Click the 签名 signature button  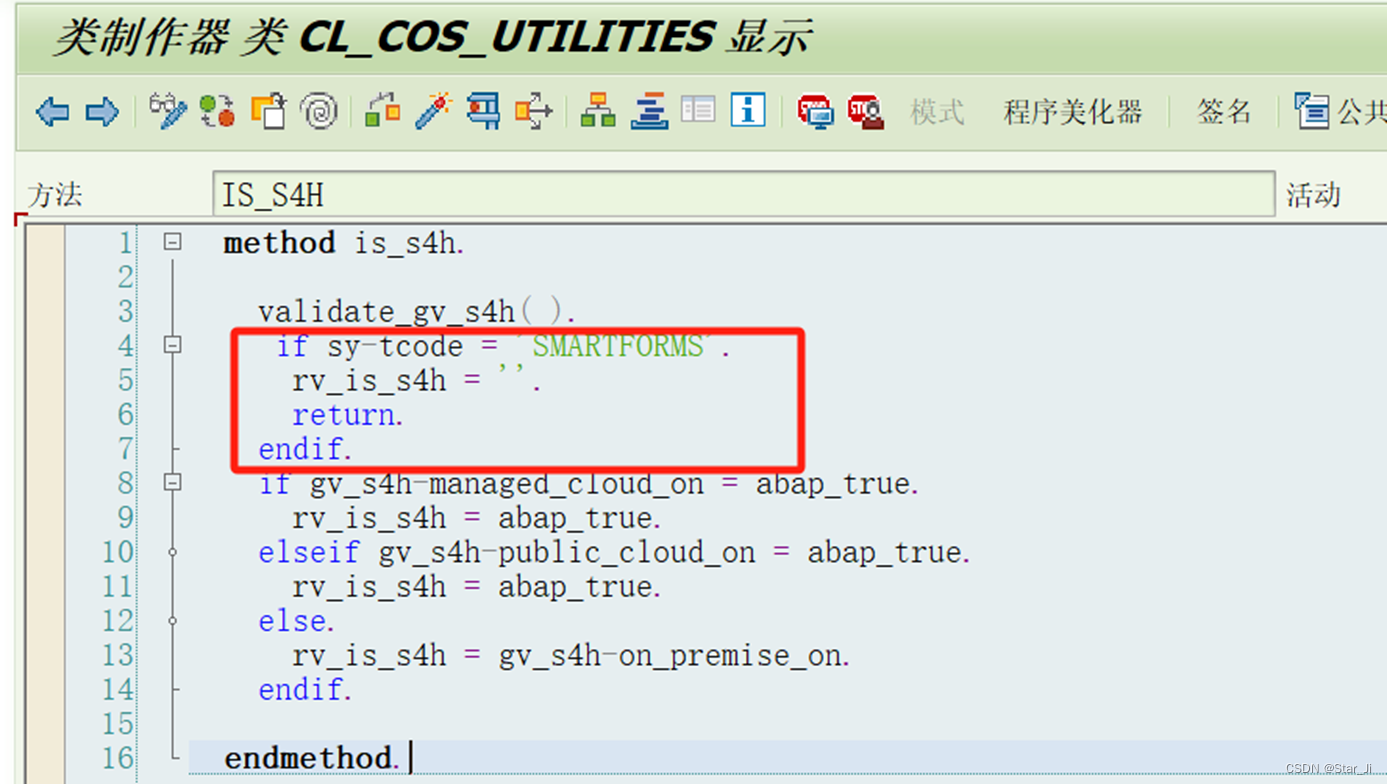pyautogui.click(x=1222, y=112)
